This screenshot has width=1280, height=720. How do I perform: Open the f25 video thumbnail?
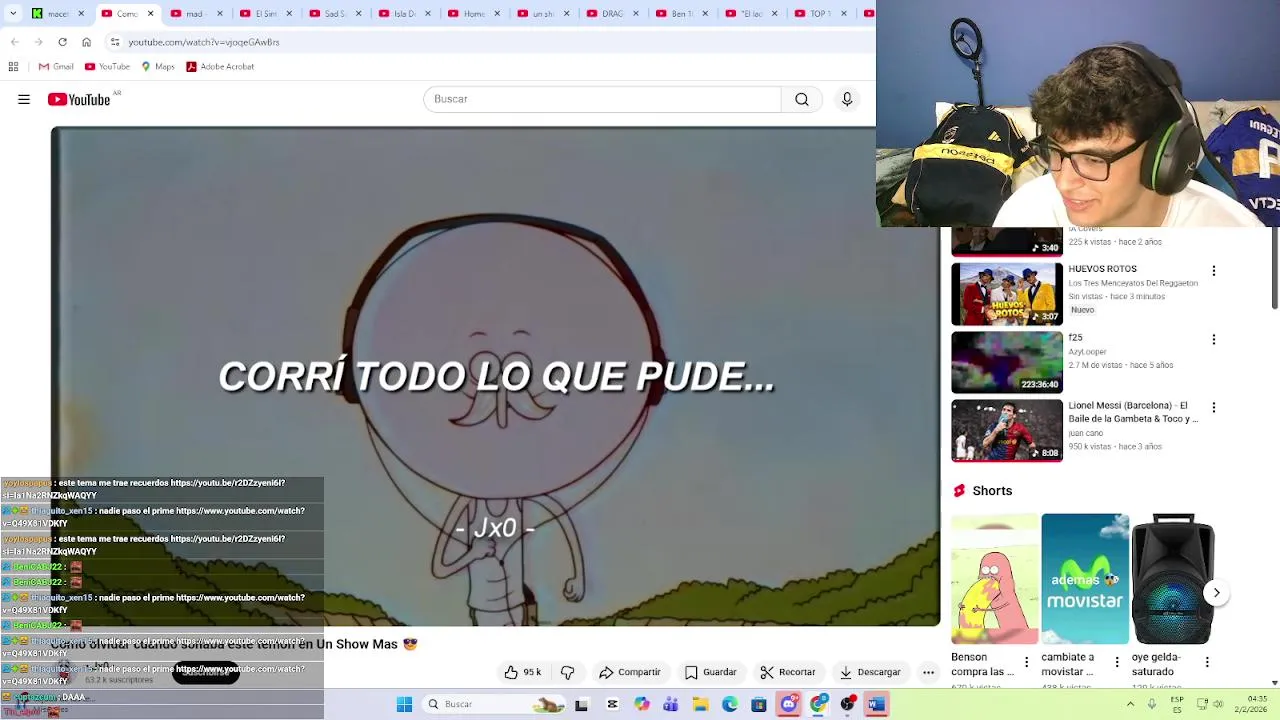click(x=1007, y=362)
